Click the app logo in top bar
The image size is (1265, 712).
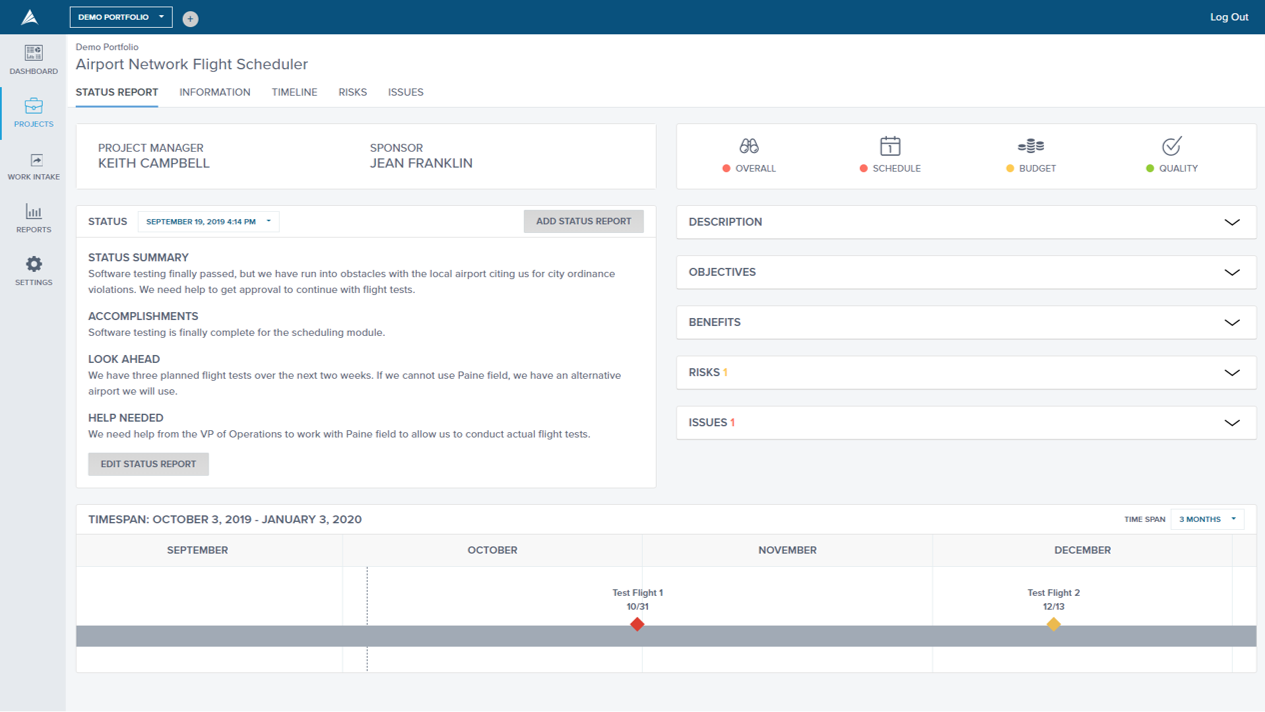click(30, 17)
